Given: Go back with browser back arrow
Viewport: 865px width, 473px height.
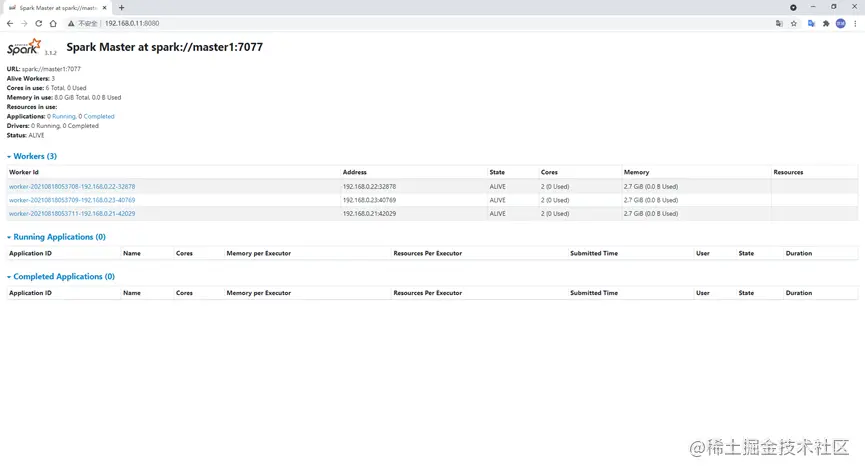Looking at the screenshot, I should coord(10,23).
